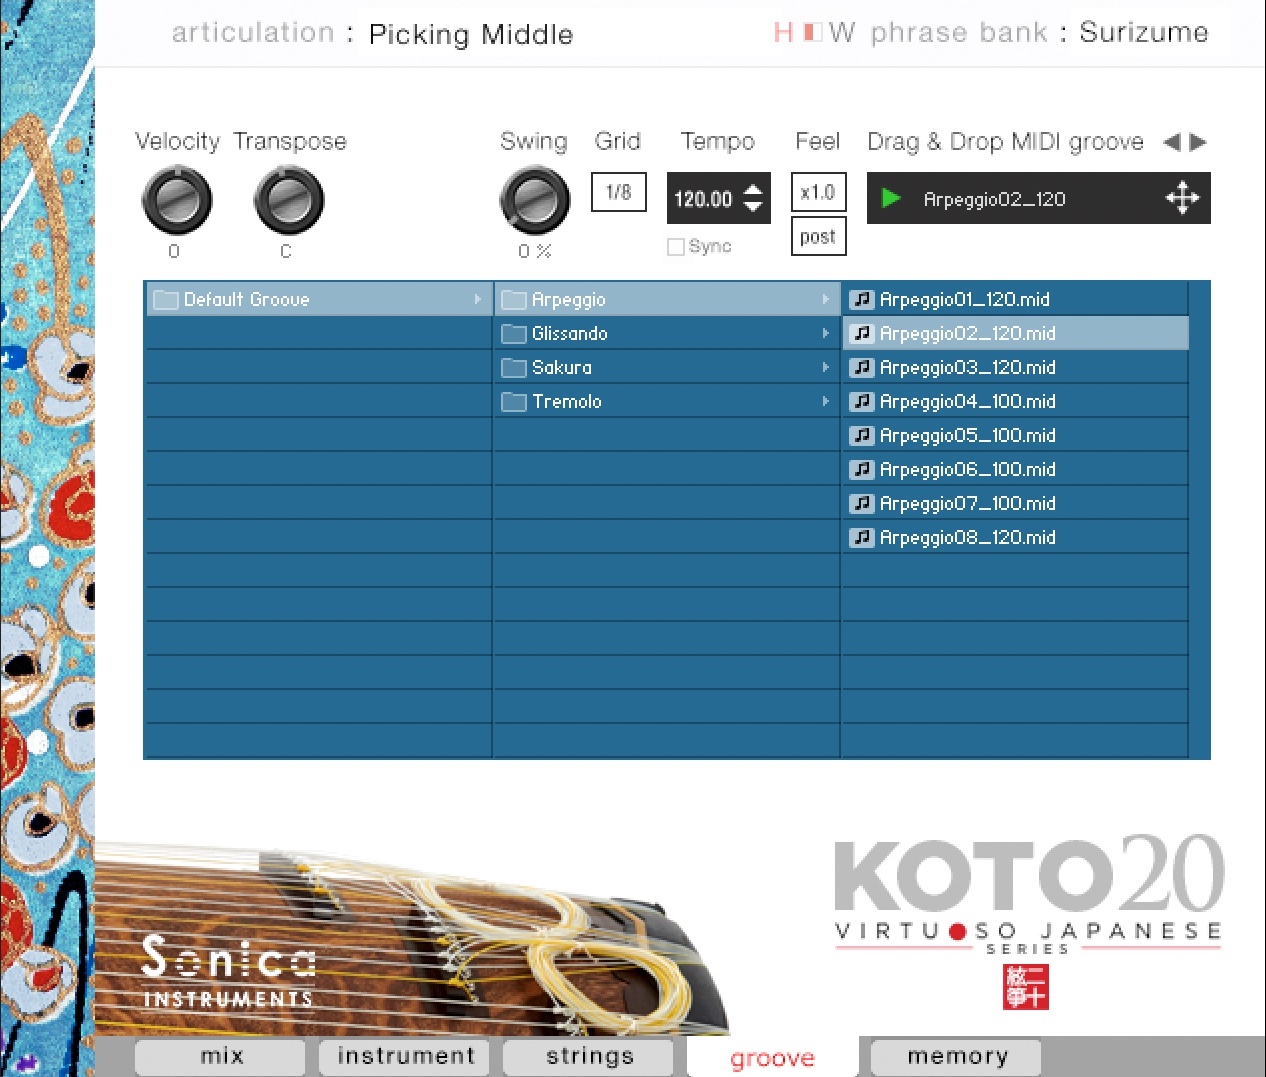Play the Arpeggio02_120 groove preview
1266x1077 pixels.
click(890, 198)
